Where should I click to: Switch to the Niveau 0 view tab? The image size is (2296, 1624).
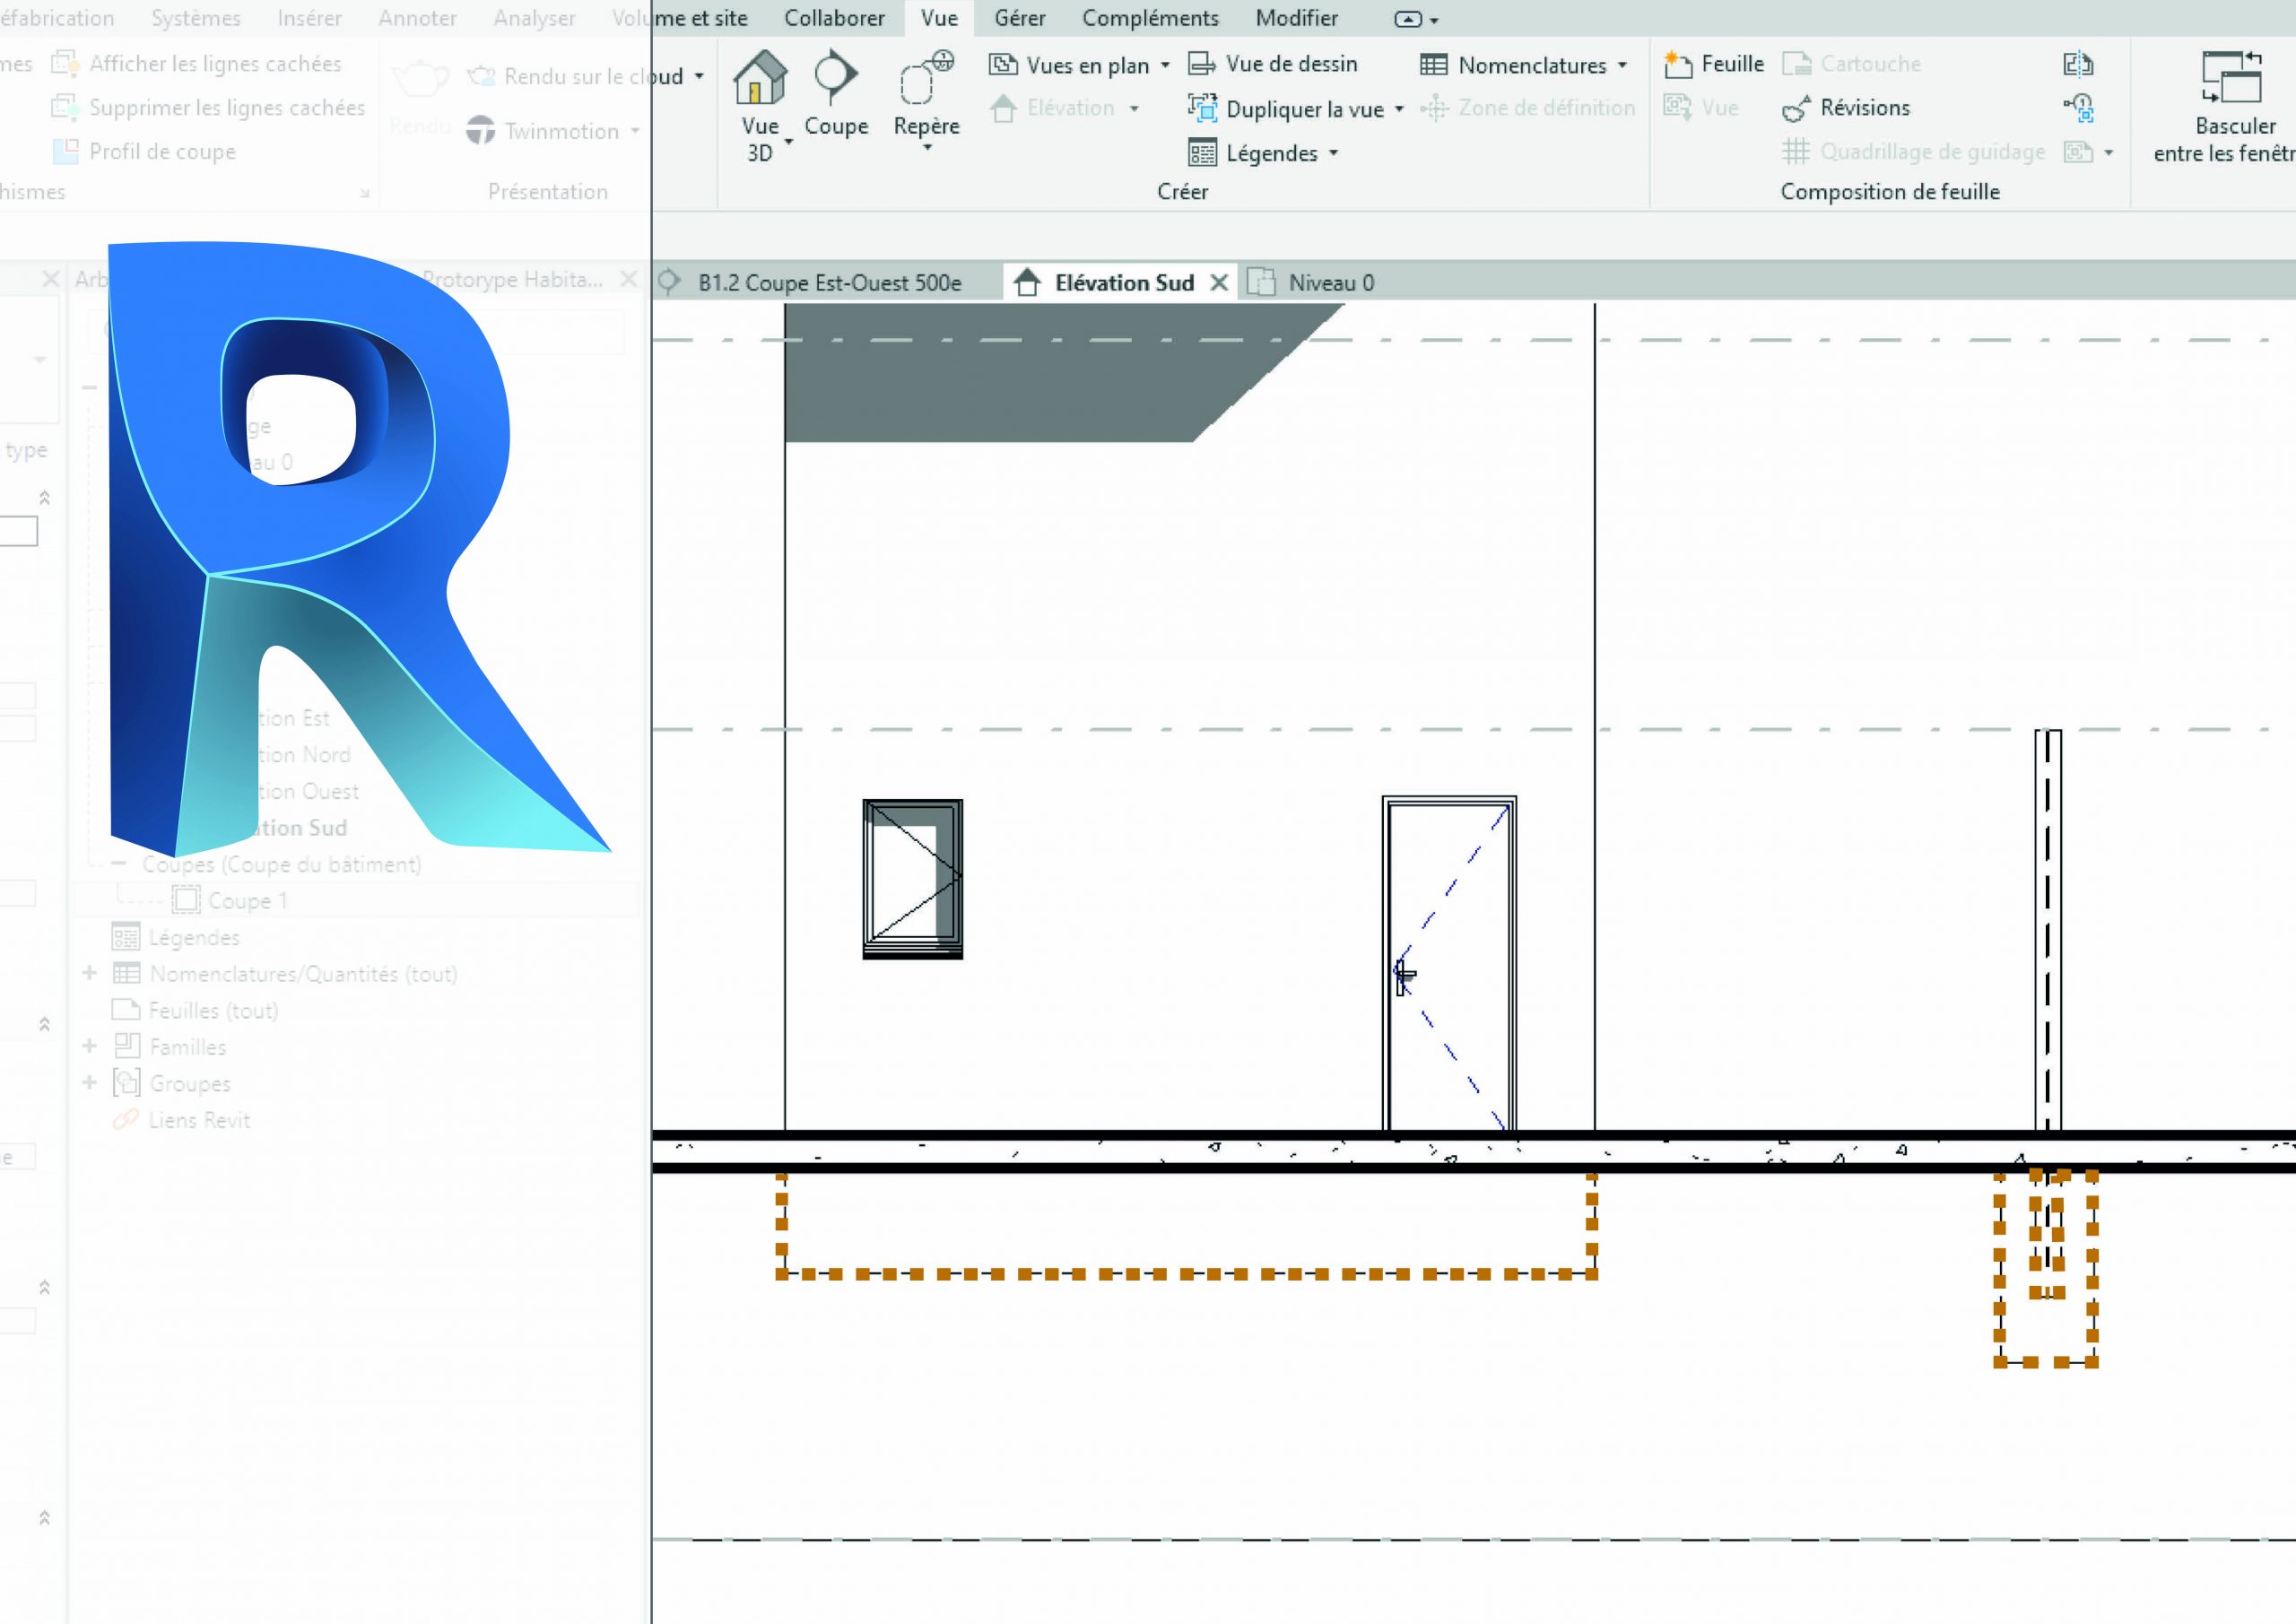[x=1330, y=283]
